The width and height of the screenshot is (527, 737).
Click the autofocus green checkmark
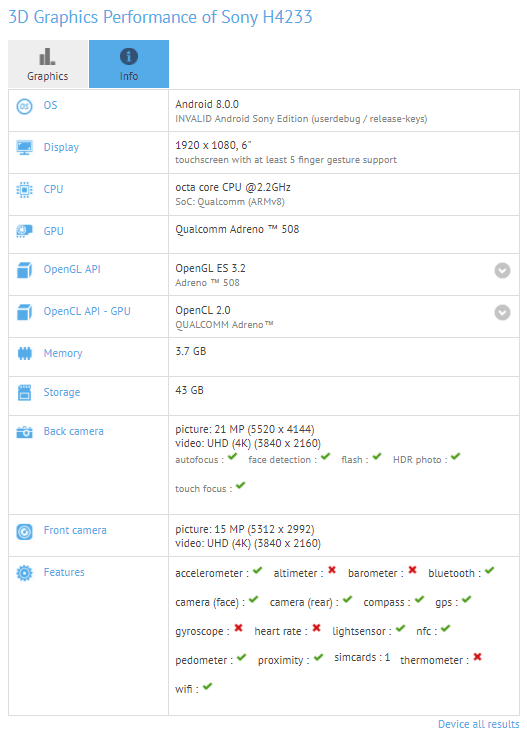[232, 456]
